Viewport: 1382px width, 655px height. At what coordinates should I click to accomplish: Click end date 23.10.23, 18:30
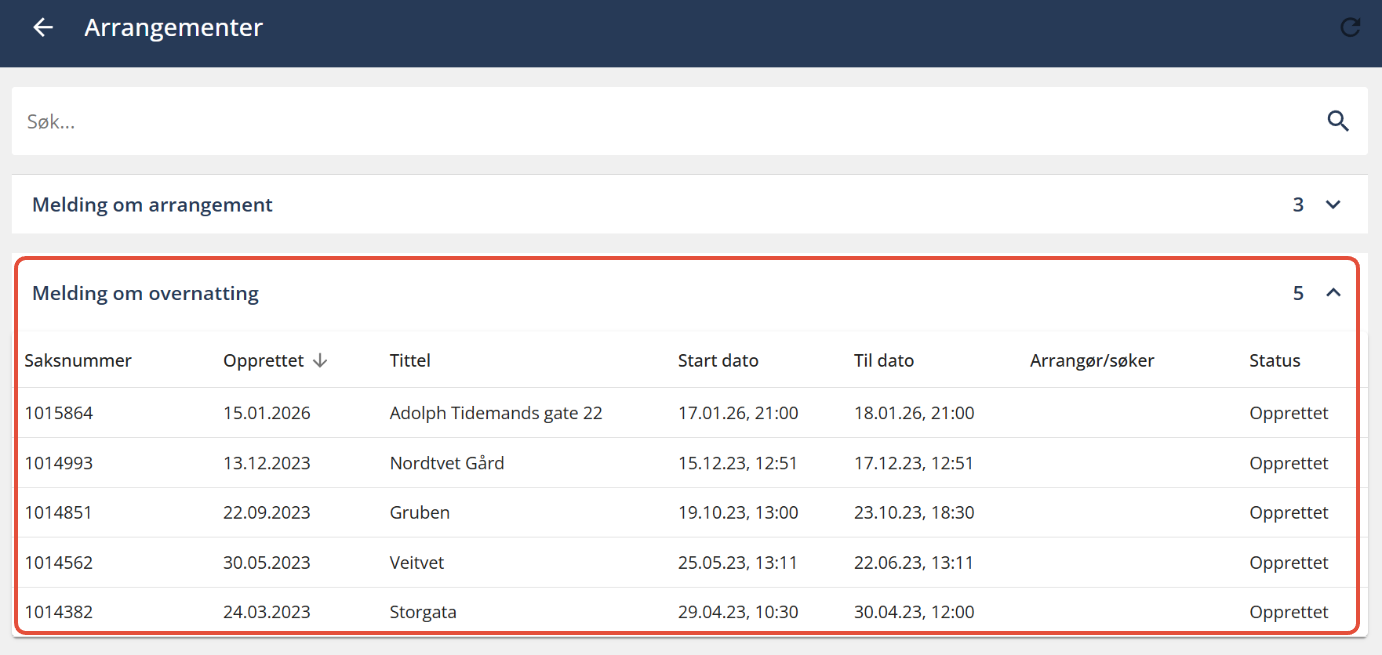(x=914, y=513)
